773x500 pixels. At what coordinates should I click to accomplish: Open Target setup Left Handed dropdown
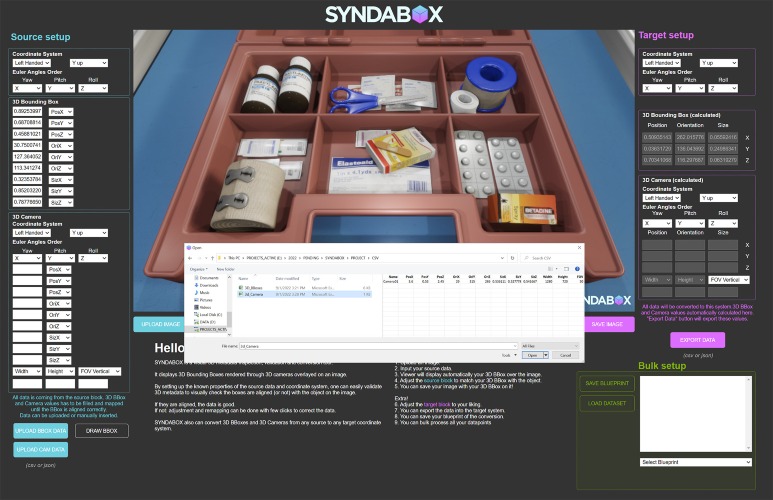(x=662, y=63)
